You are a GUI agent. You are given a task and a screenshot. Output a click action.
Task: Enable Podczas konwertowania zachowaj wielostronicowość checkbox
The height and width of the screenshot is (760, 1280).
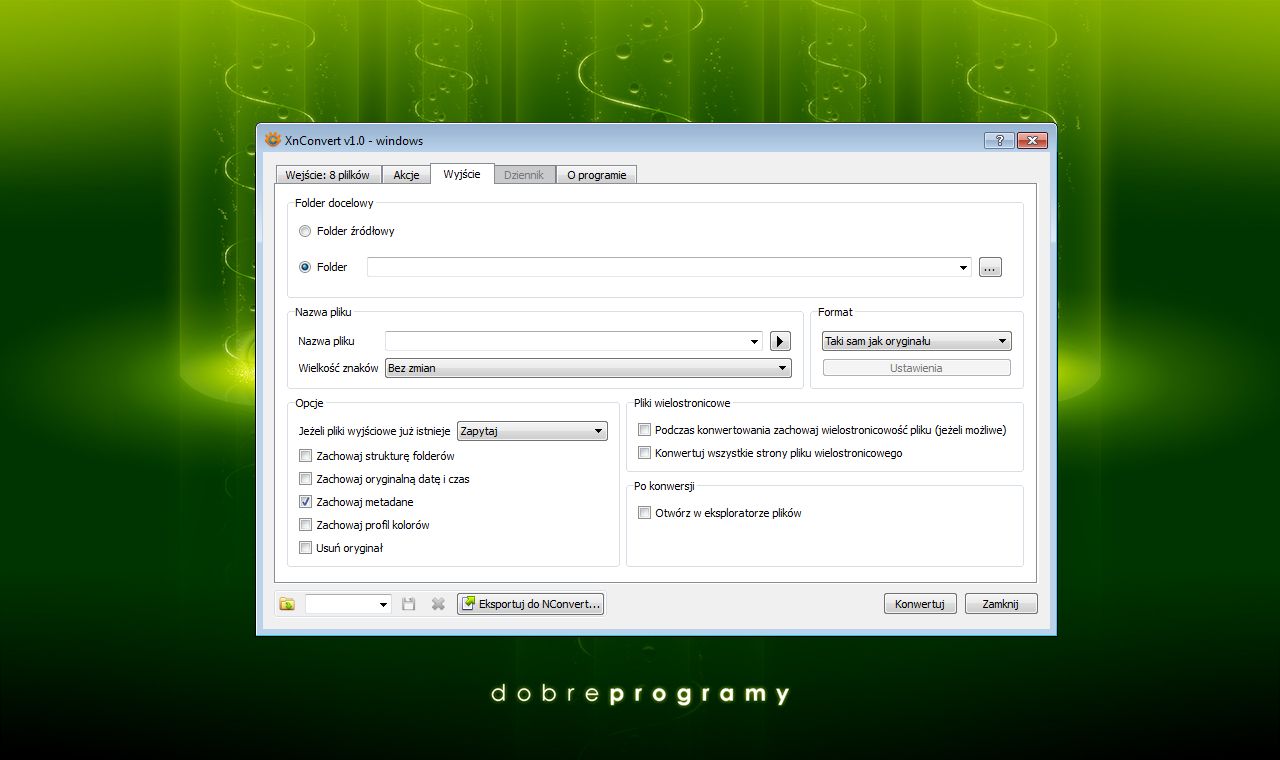tap(645, 430)
